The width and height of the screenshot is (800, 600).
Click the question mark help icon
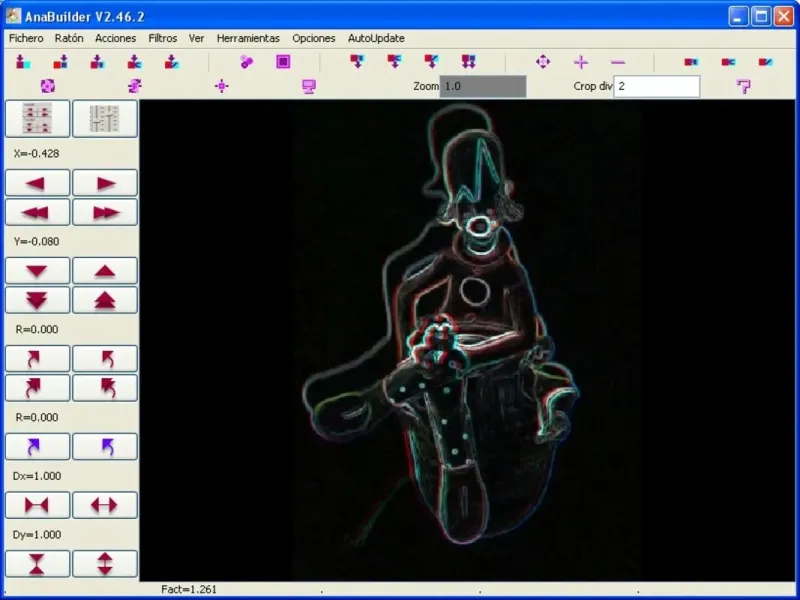[743, 87]
